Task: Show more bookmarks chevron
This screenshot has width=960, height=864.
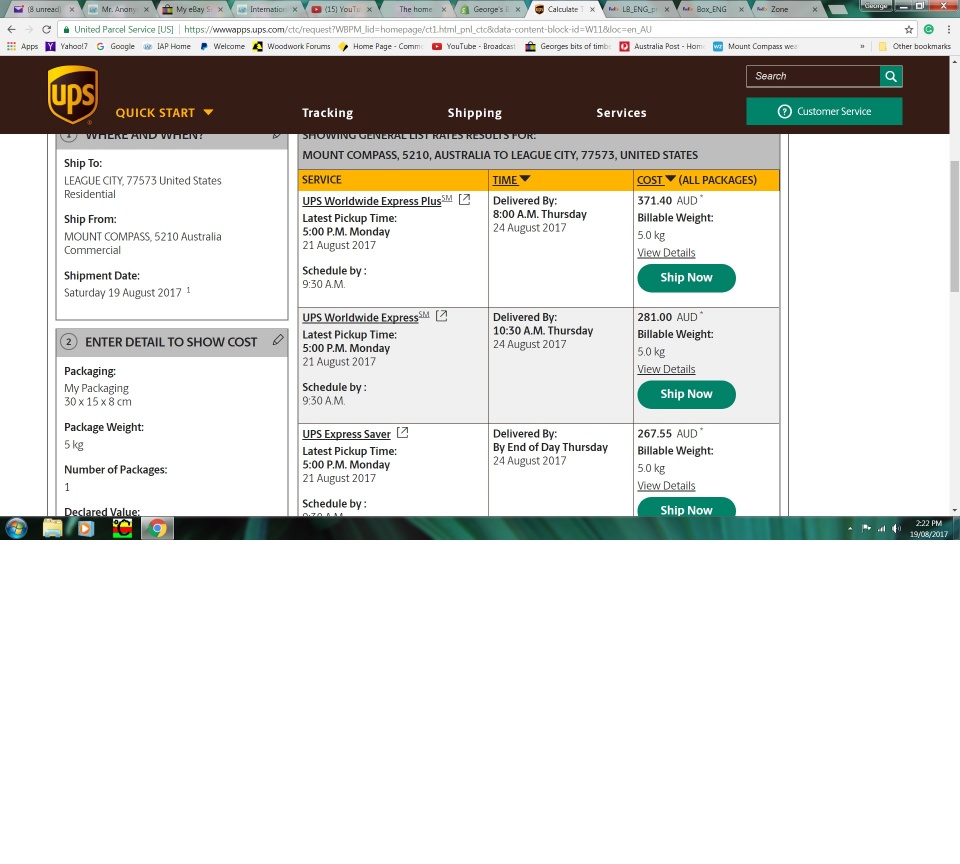Action: (862, 47)
